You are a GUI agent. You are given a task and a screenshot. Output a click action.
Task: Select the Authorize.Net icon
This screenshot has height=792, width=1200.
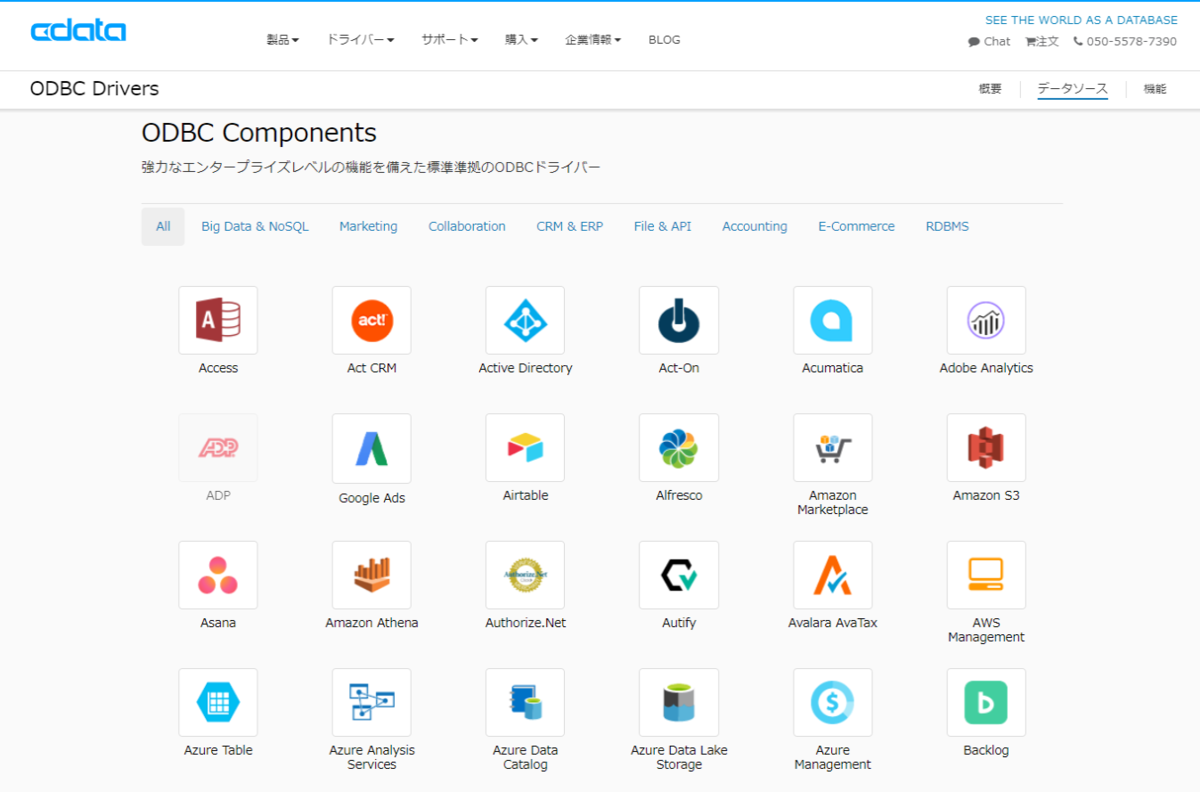click(525, 575)
